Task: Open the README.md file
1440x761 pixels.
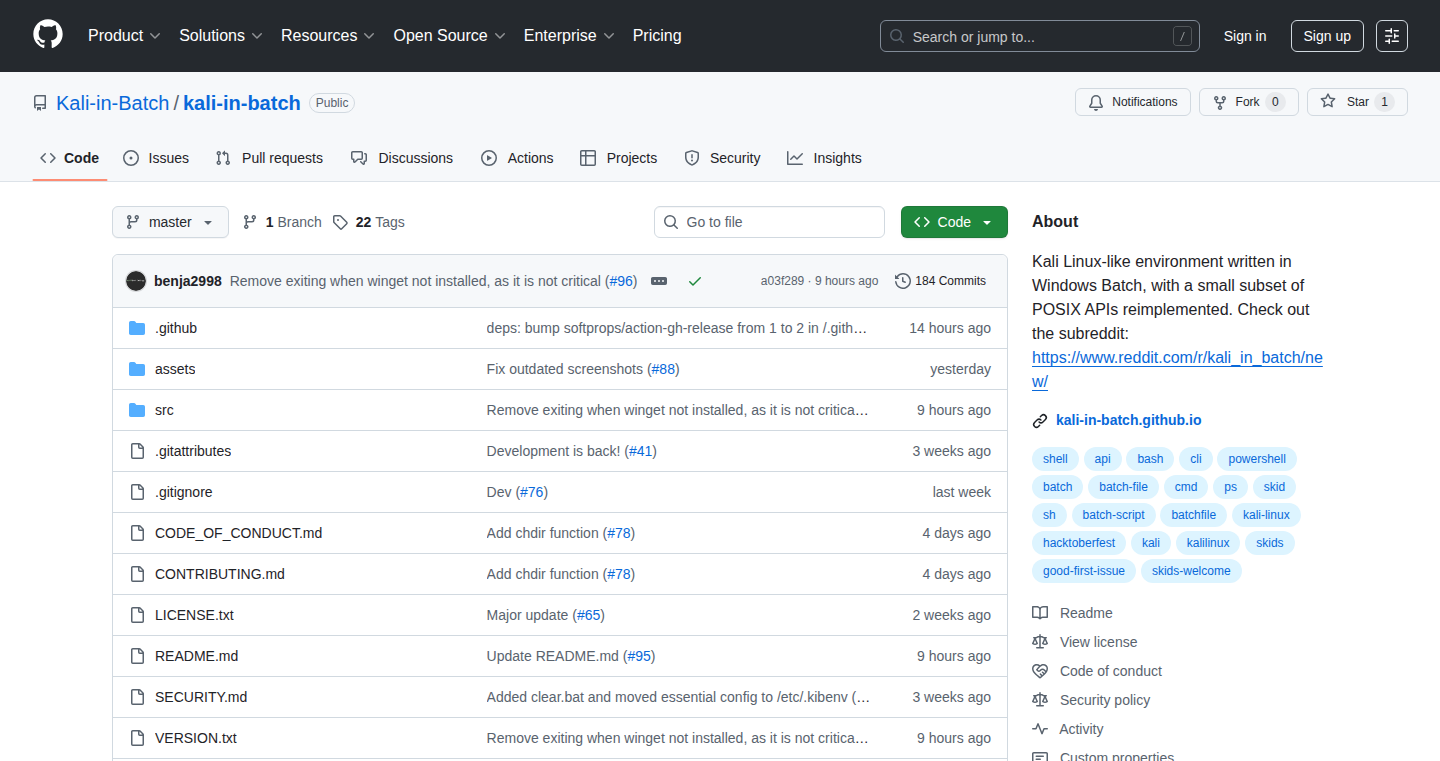Action: coord(197,656)
